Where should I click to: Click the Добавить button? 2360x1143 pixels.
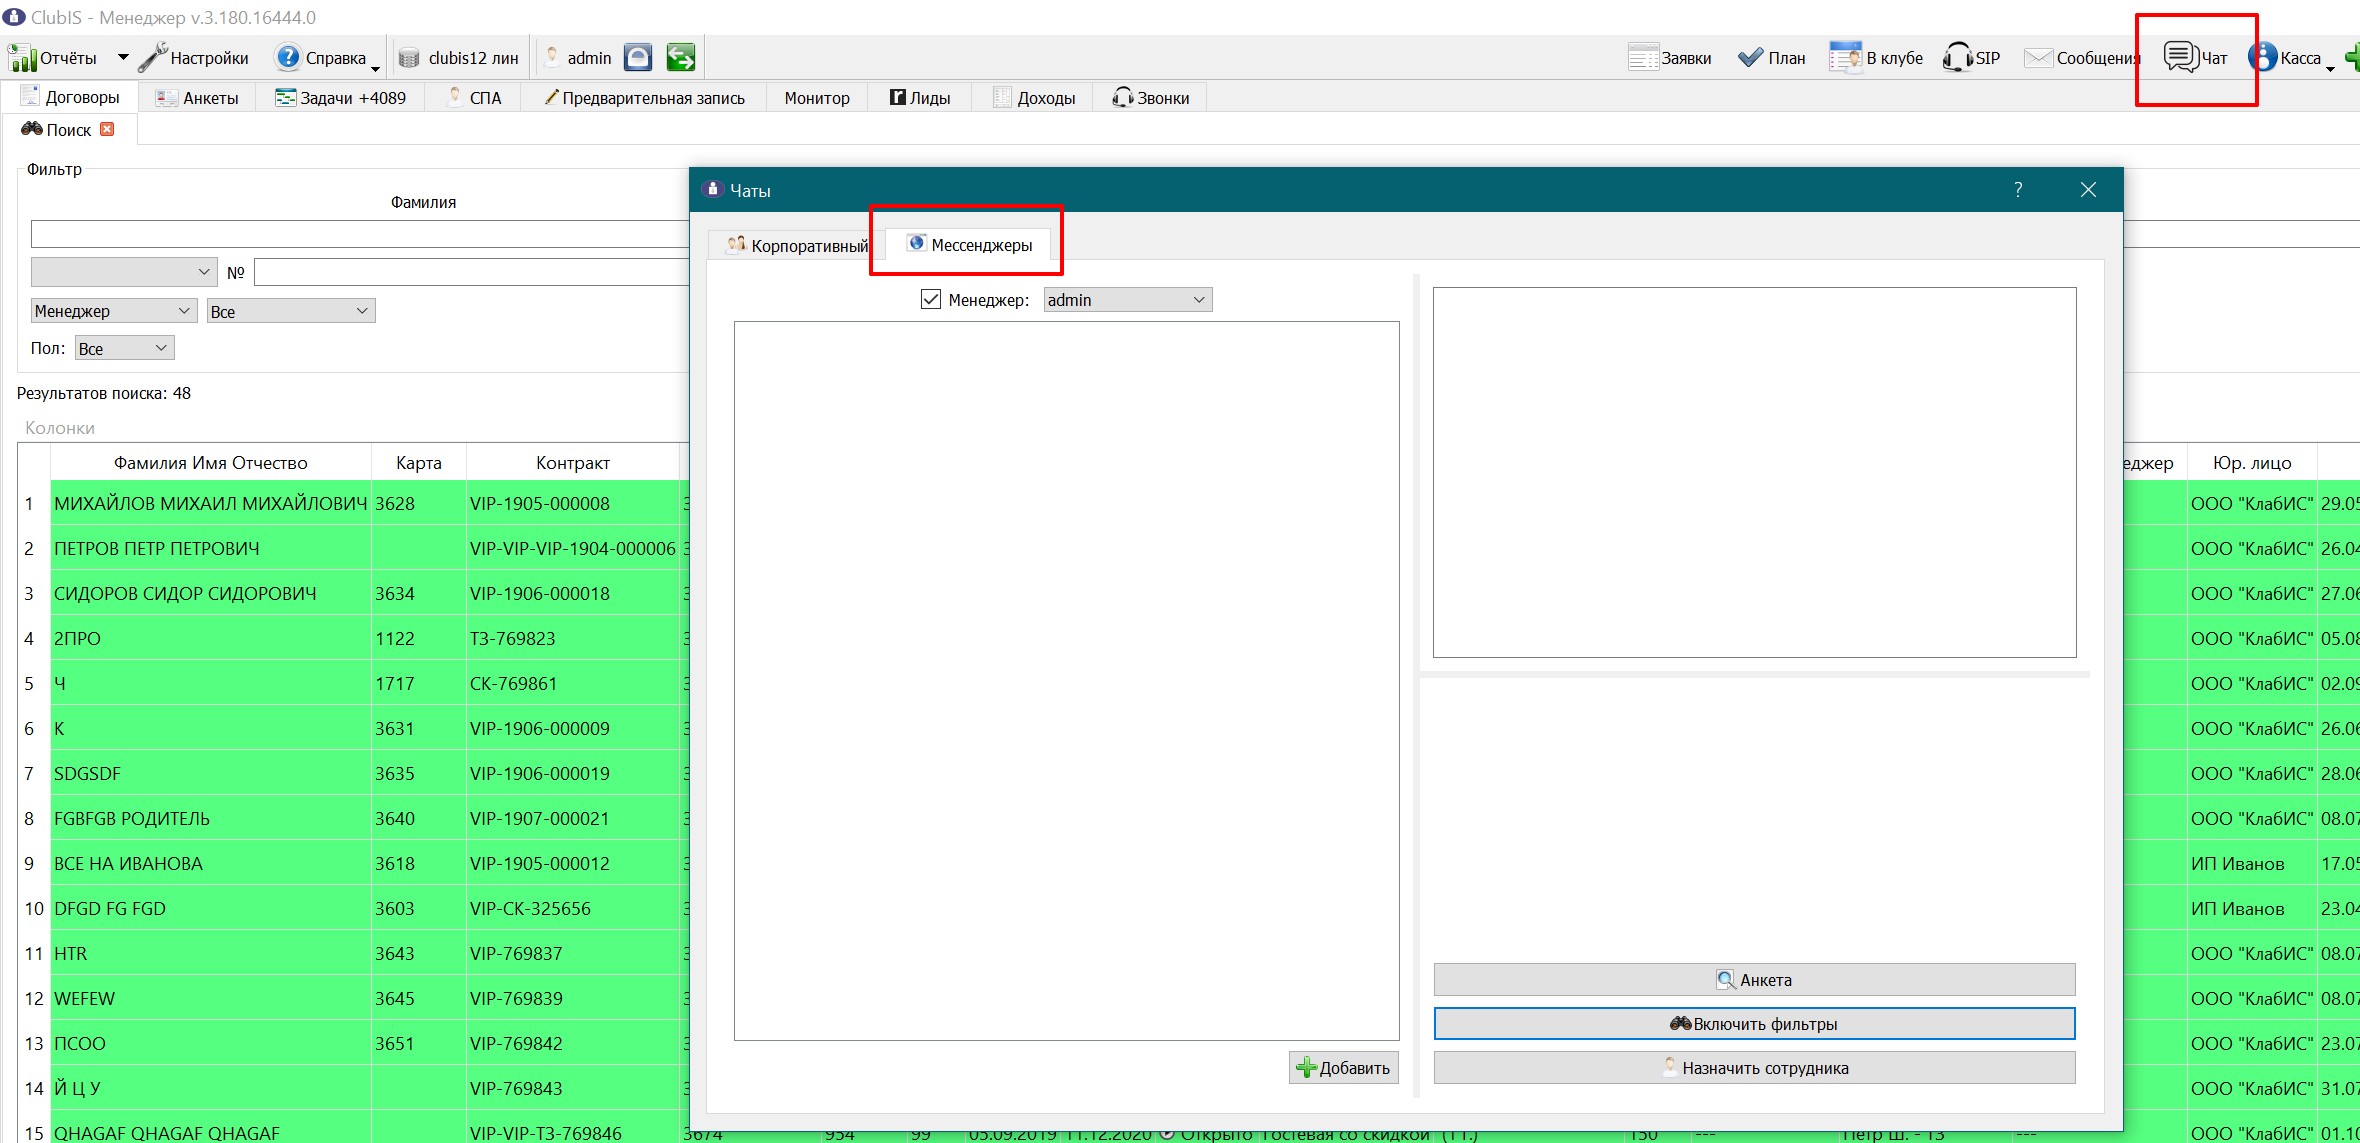pyautogui.click(x=1343, y=1068)
